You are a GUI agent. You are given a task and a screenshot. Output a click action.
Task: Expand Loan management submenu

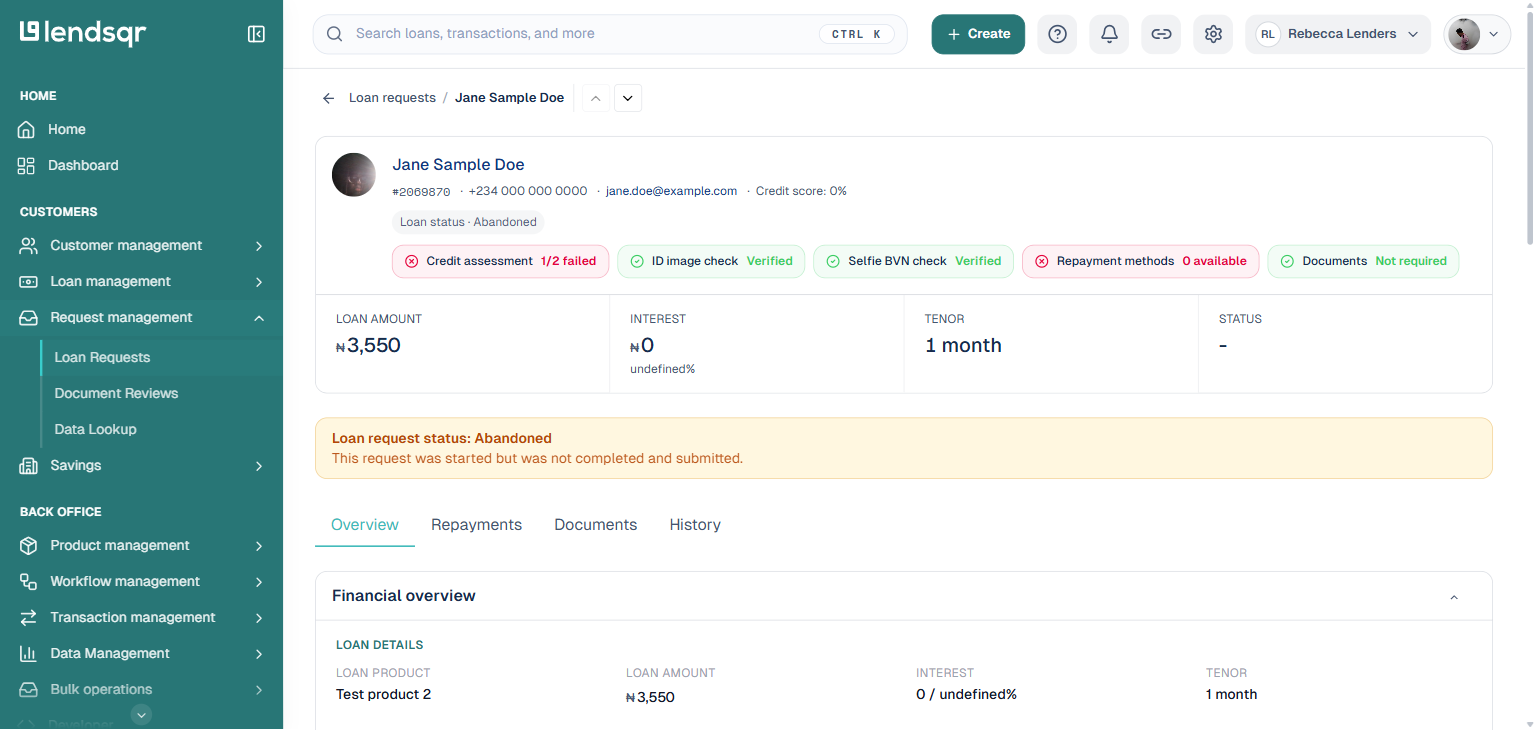(259, 282)
